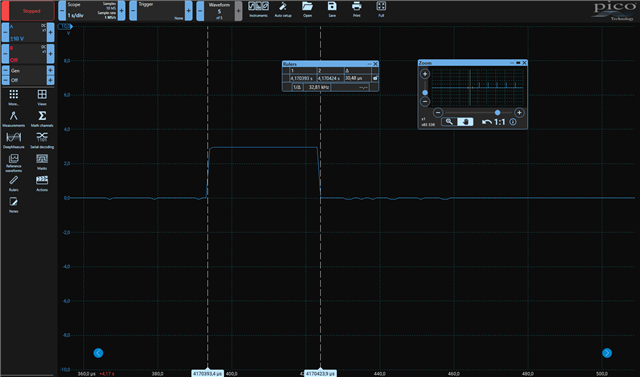Select hand pan tool in Zoom panel
This screenshot has height=377, width=640.
pyautogui.click(x=465, y=122)
